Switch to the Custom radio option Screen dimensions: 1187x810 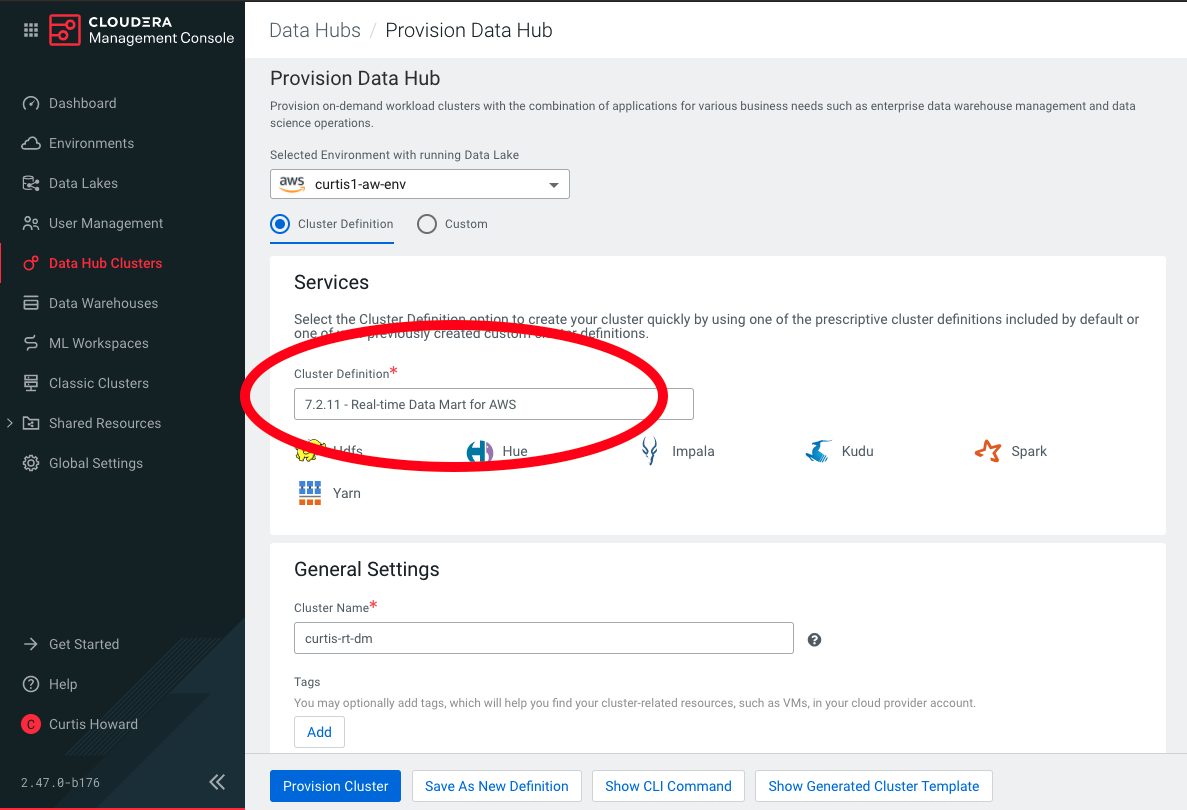tap(427, 224)
